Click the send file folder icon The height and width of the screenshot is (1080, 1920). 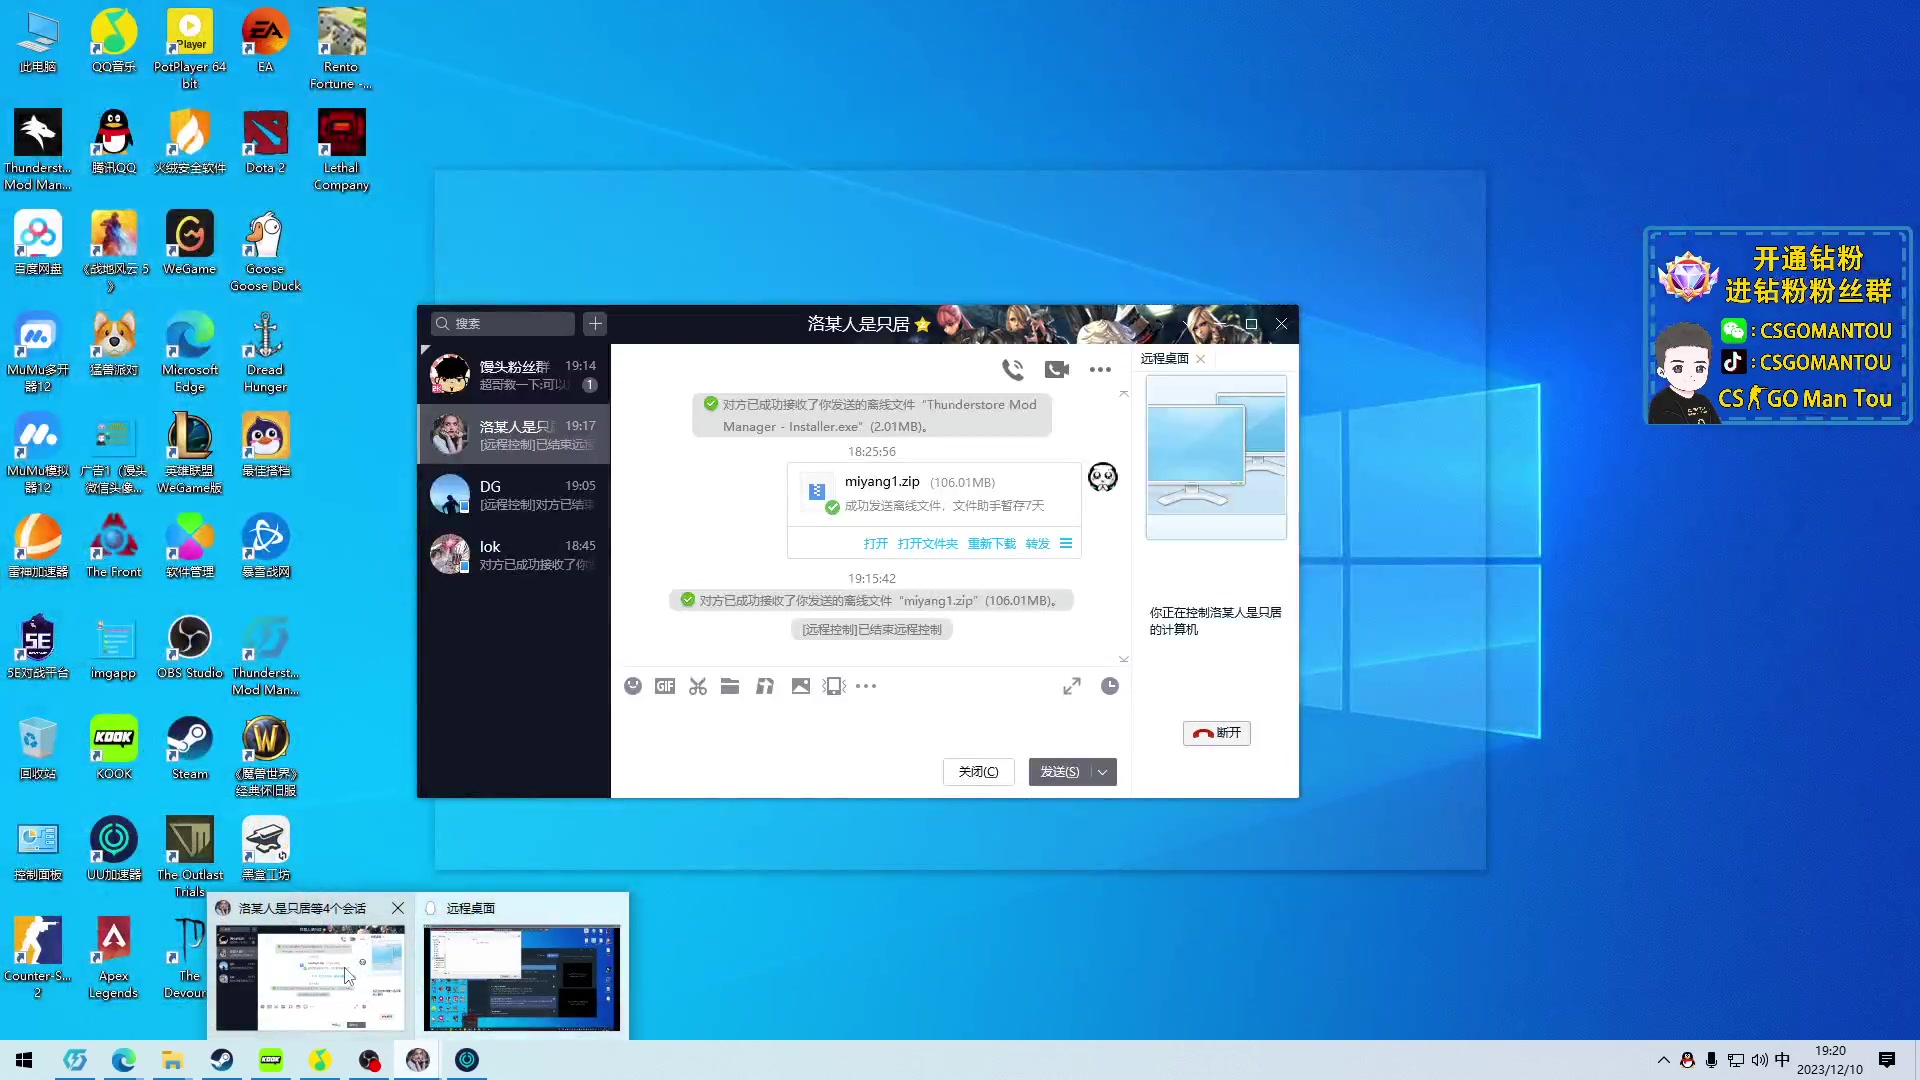pyautogui.click(x=730, y=686)
